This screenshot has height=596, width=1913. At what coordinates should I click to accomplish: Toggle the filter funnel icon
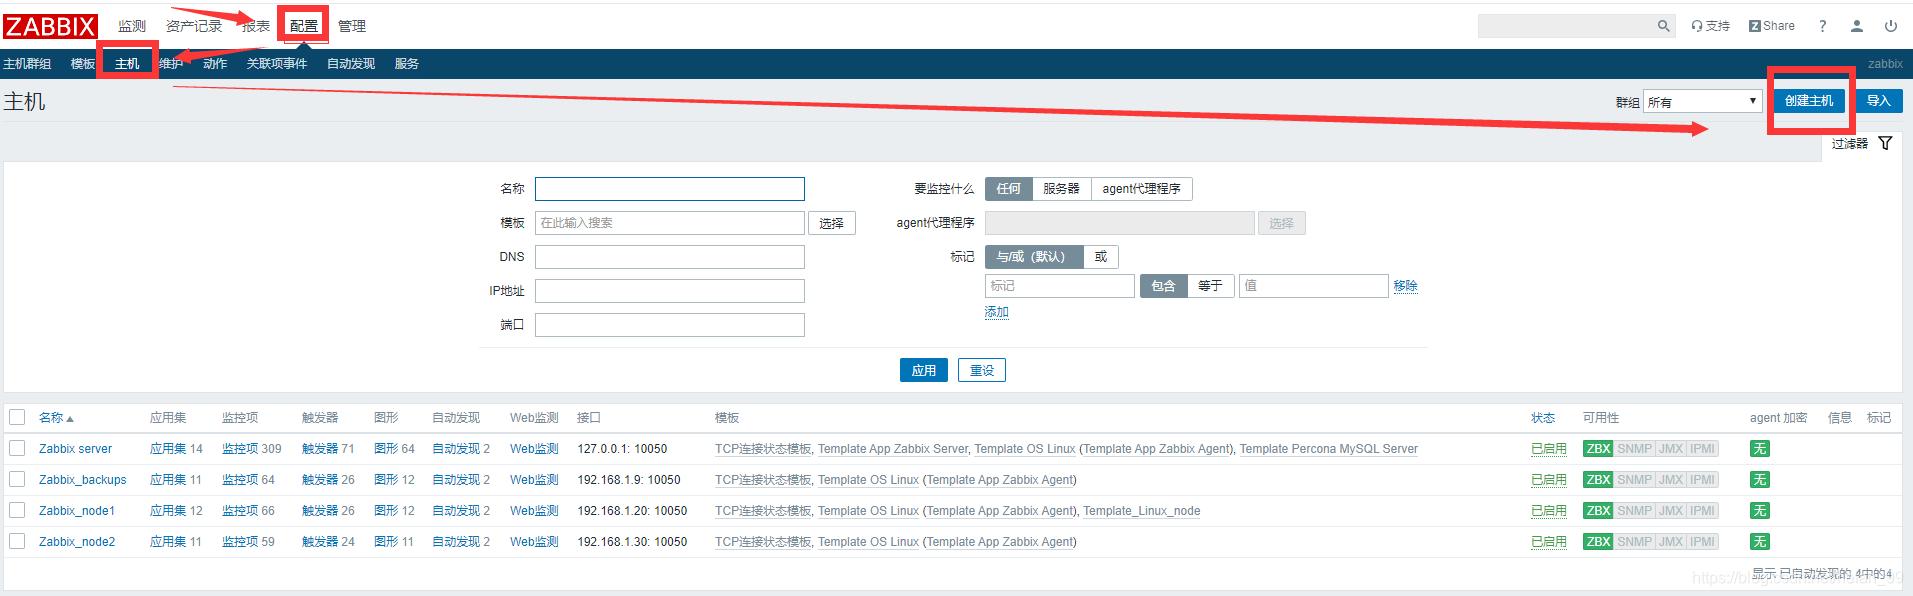point(1885,143)
